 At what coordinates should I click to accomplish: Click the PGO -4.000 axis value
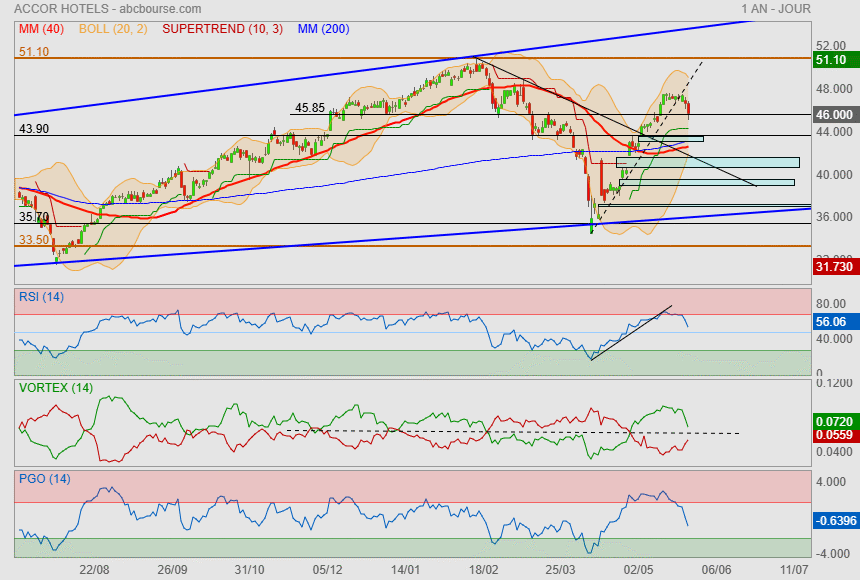click(831, 554)
